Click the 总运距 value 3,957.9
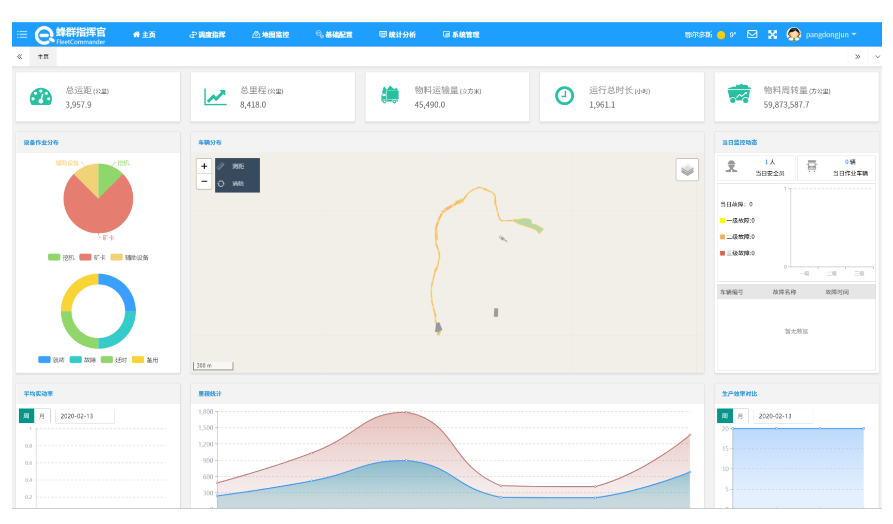The image size is (893, 524). (x=78, y=105)
